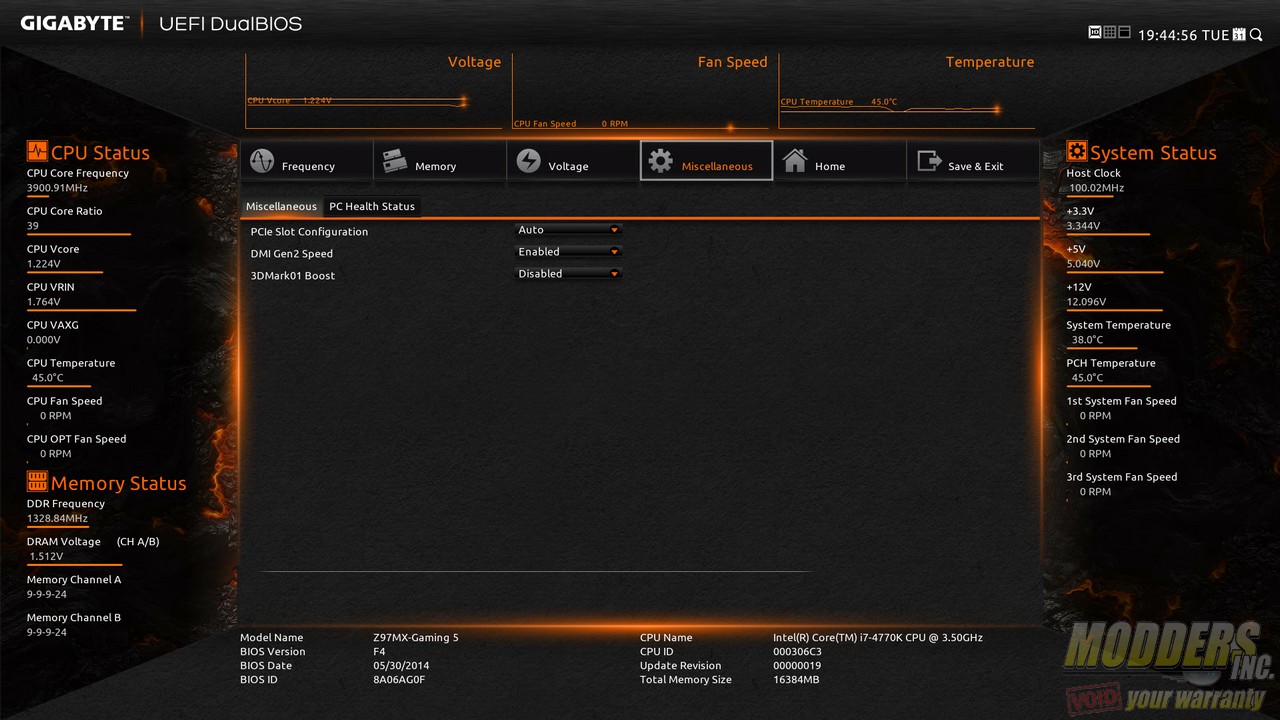Click the BIOS Date value "05/30/2014"

400,666
